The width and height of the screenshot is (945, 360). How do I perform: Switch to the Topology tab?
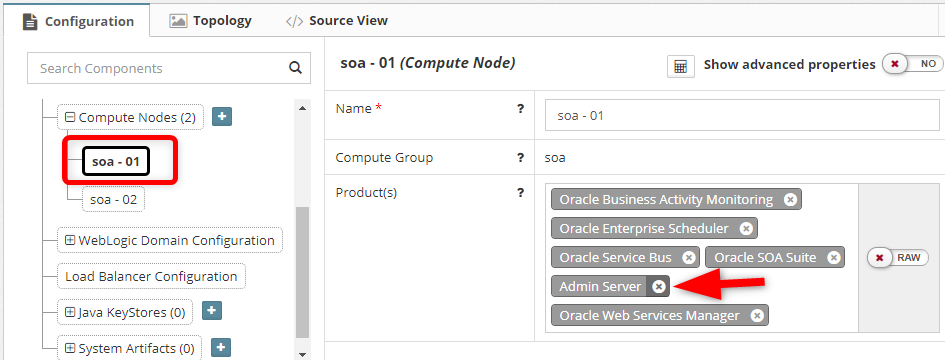click(x=210, y=21)
